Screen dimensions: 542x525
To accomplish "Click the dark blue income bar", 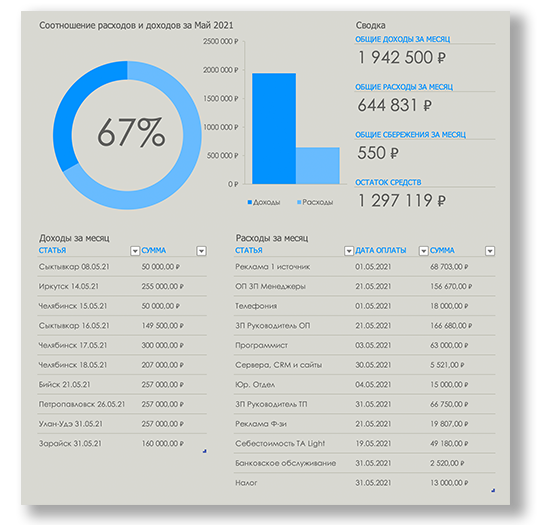I will 274,128.
